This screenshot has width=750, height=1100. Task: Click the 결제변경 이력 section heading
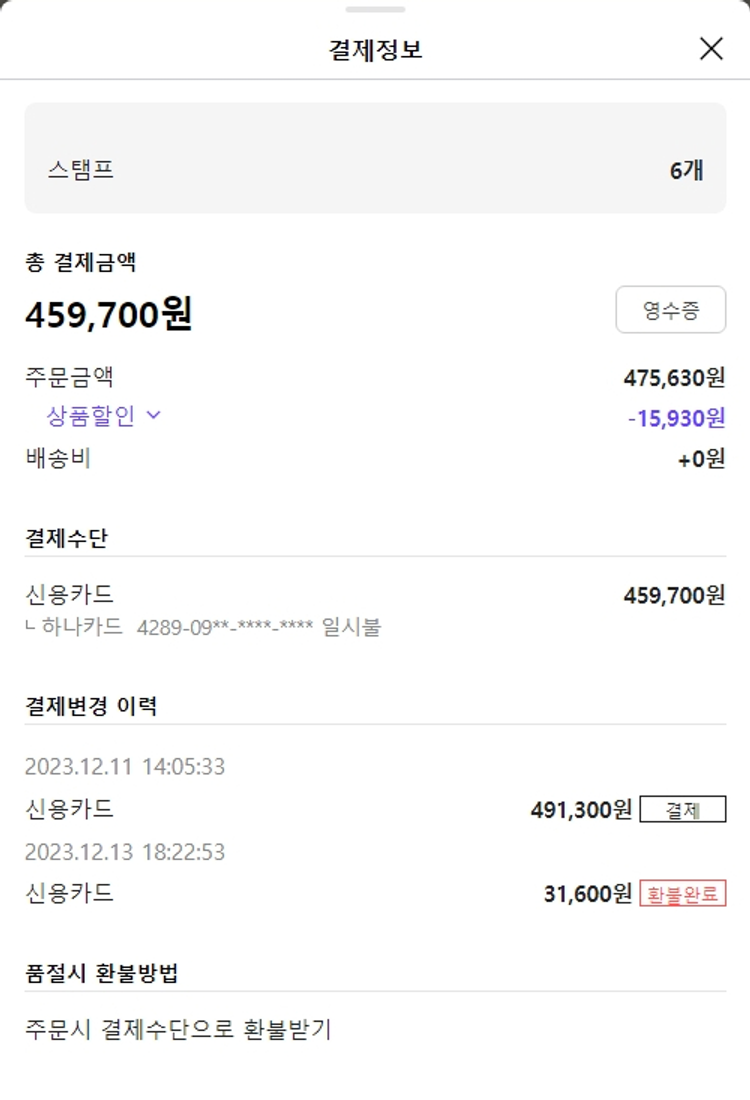91,706
